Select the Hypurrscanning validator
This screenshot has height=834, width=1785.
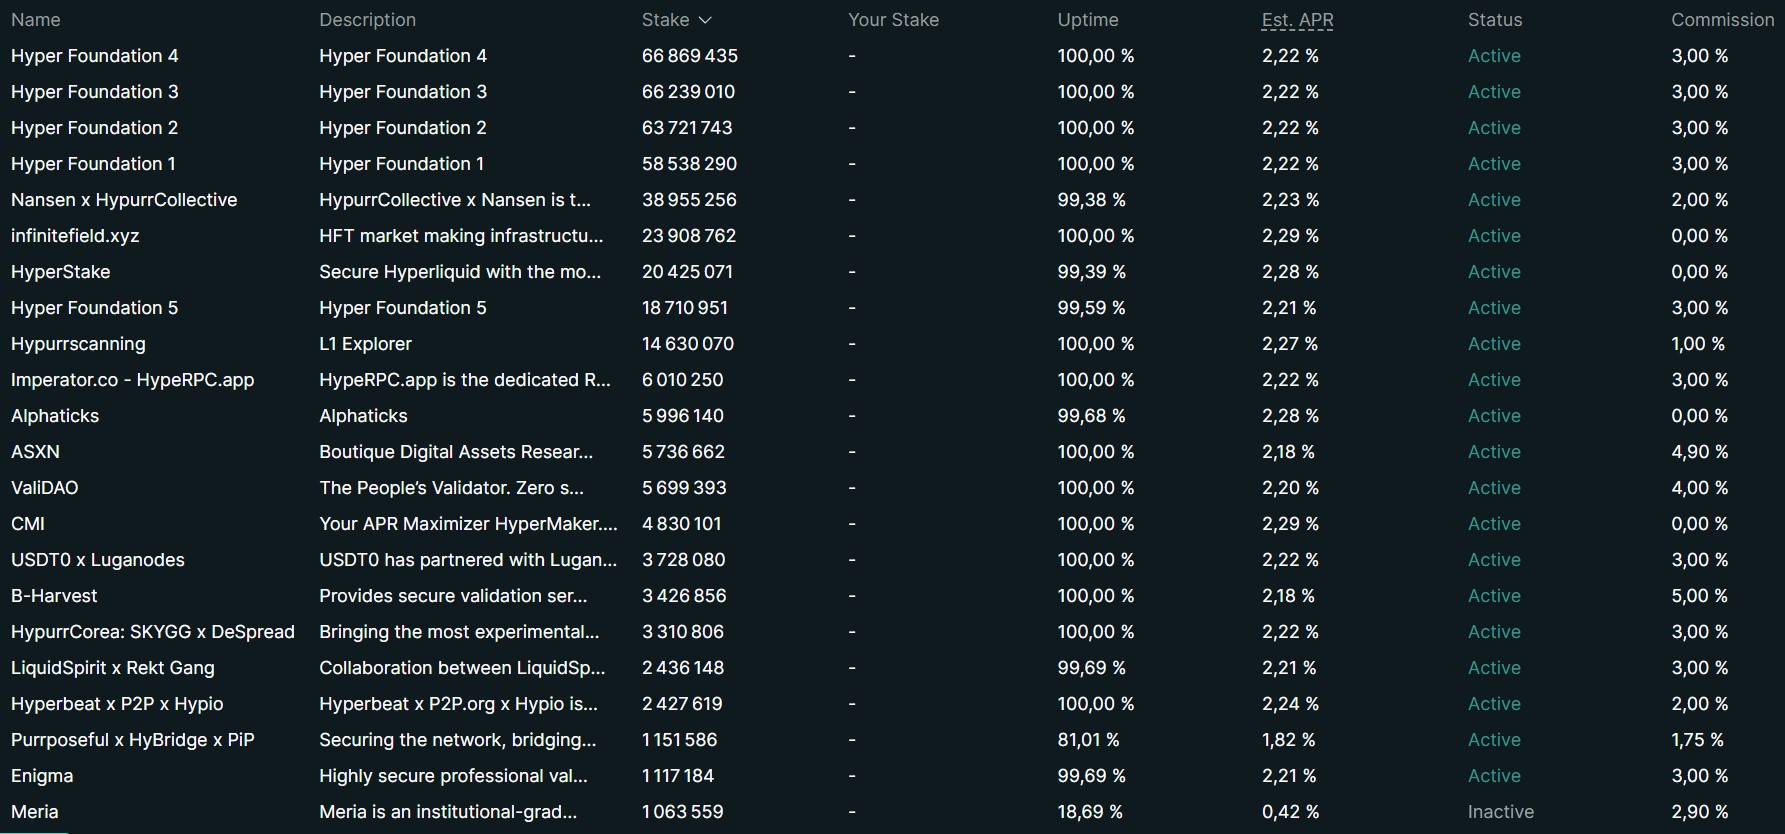78,343
